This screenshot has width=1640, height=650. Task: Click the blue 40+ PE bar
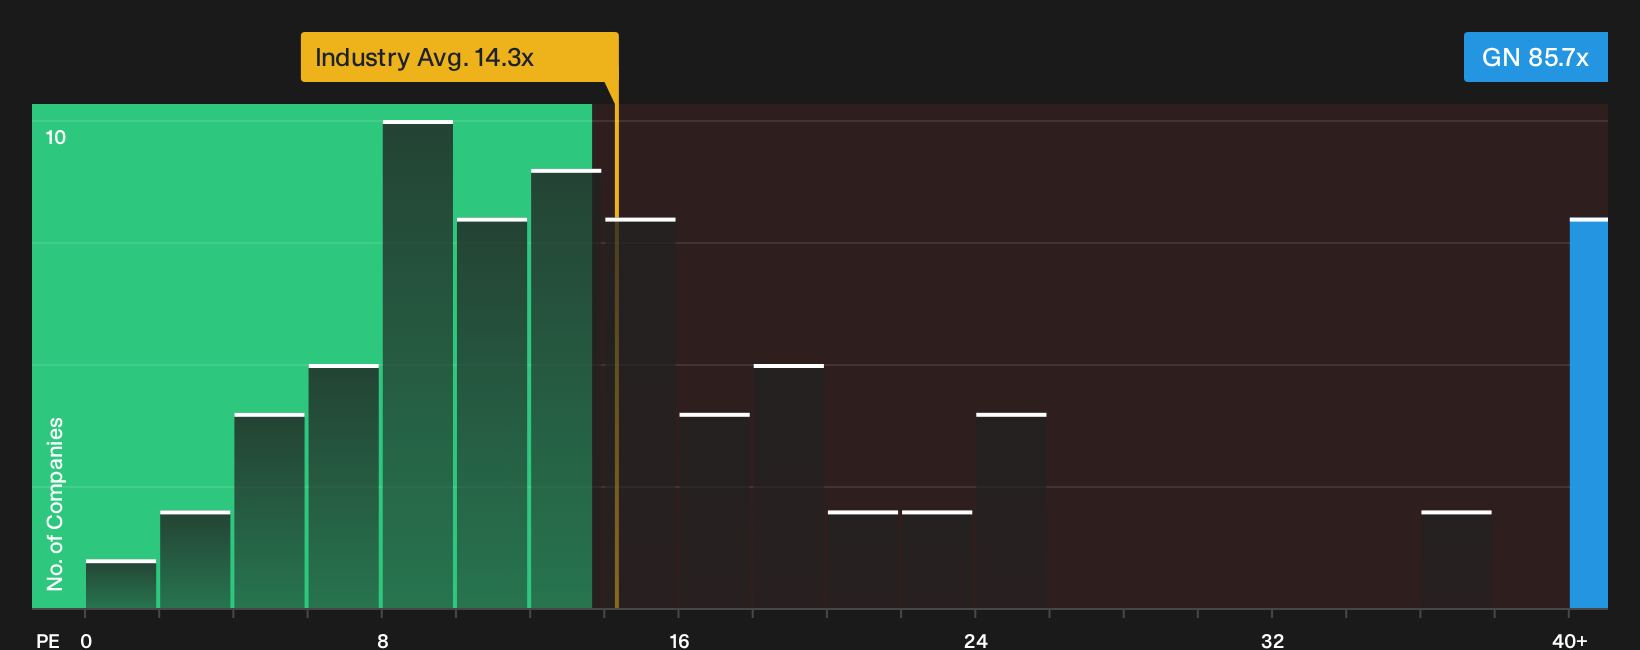coord(1588,413)
